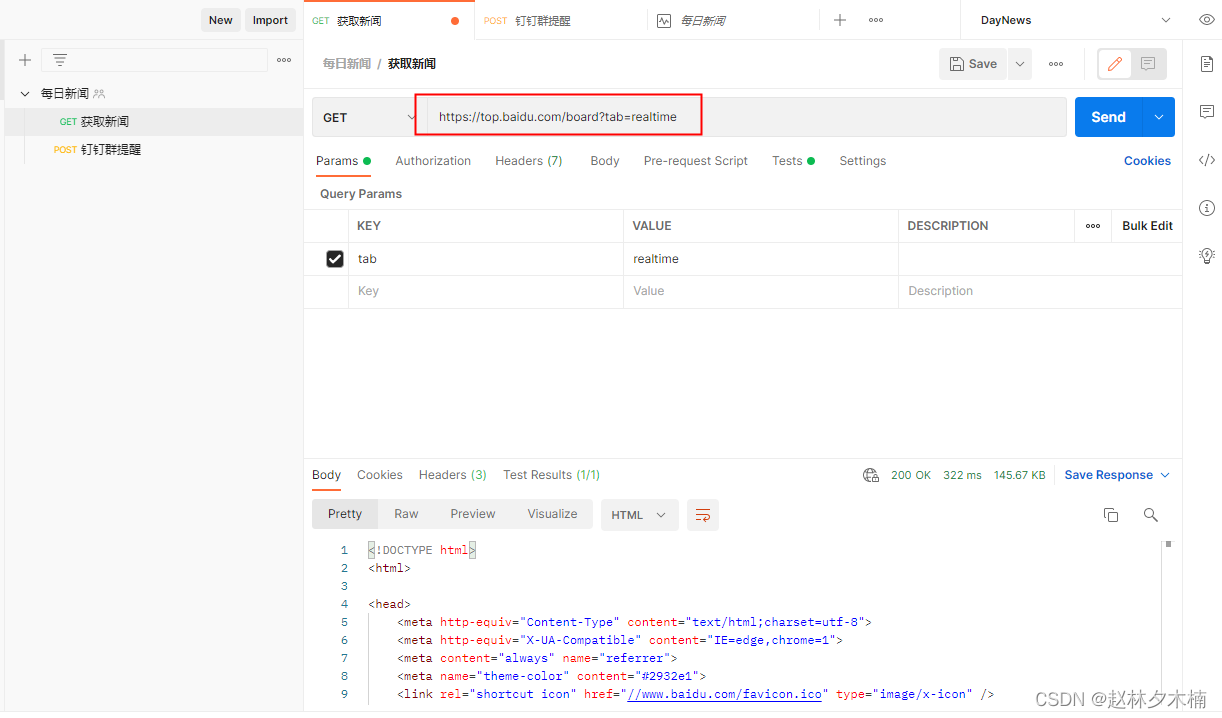Open the Test Results (1/1) tab

click(552, 475)
